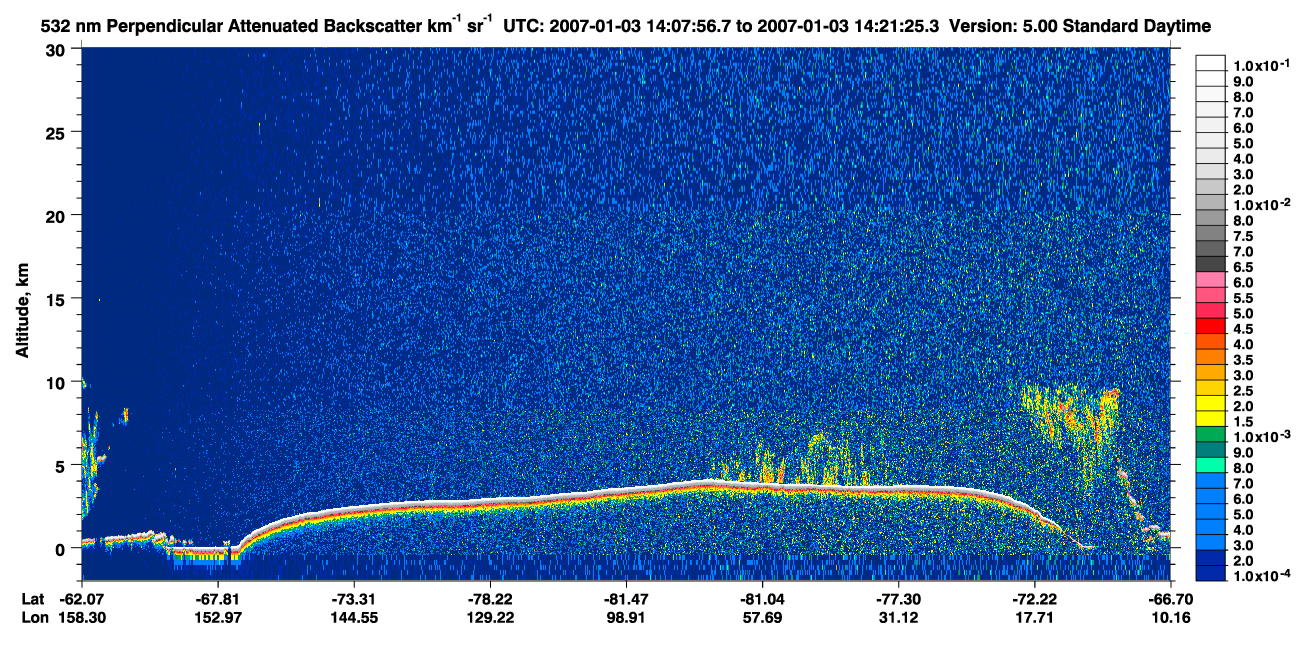Viewport: 1300px width, 667px height.
Task: Click latitude value -77.30
Action: tap(898, 599)
